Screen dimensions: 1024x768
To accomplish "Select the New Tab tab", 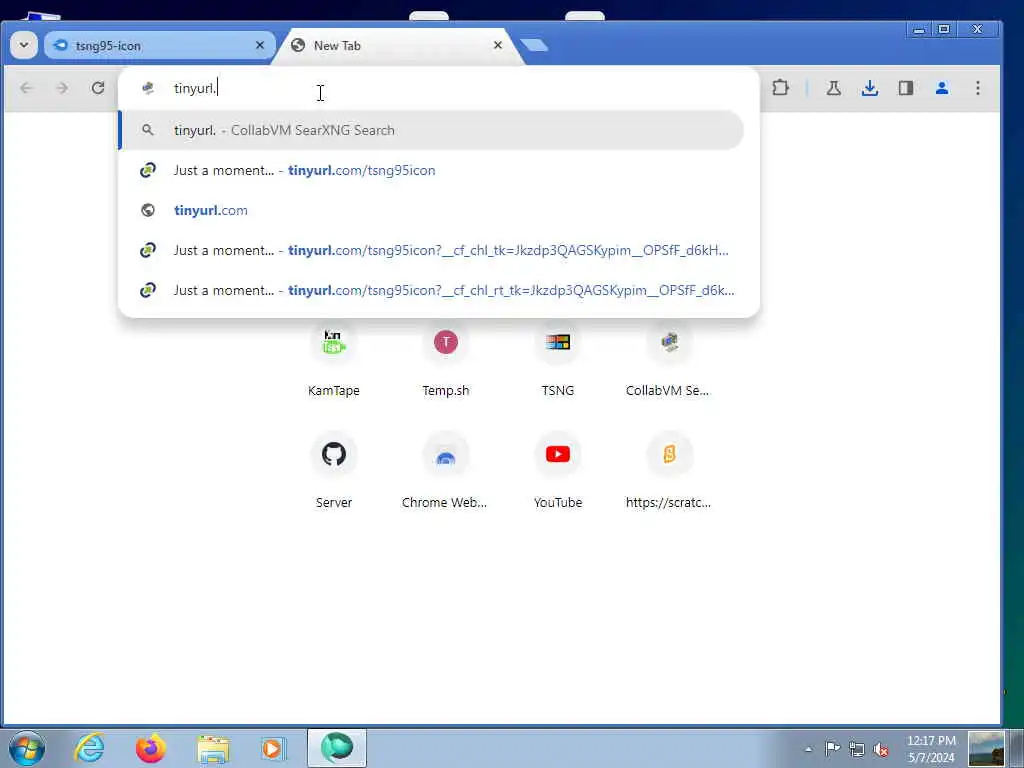I will [x=397, y=45].
